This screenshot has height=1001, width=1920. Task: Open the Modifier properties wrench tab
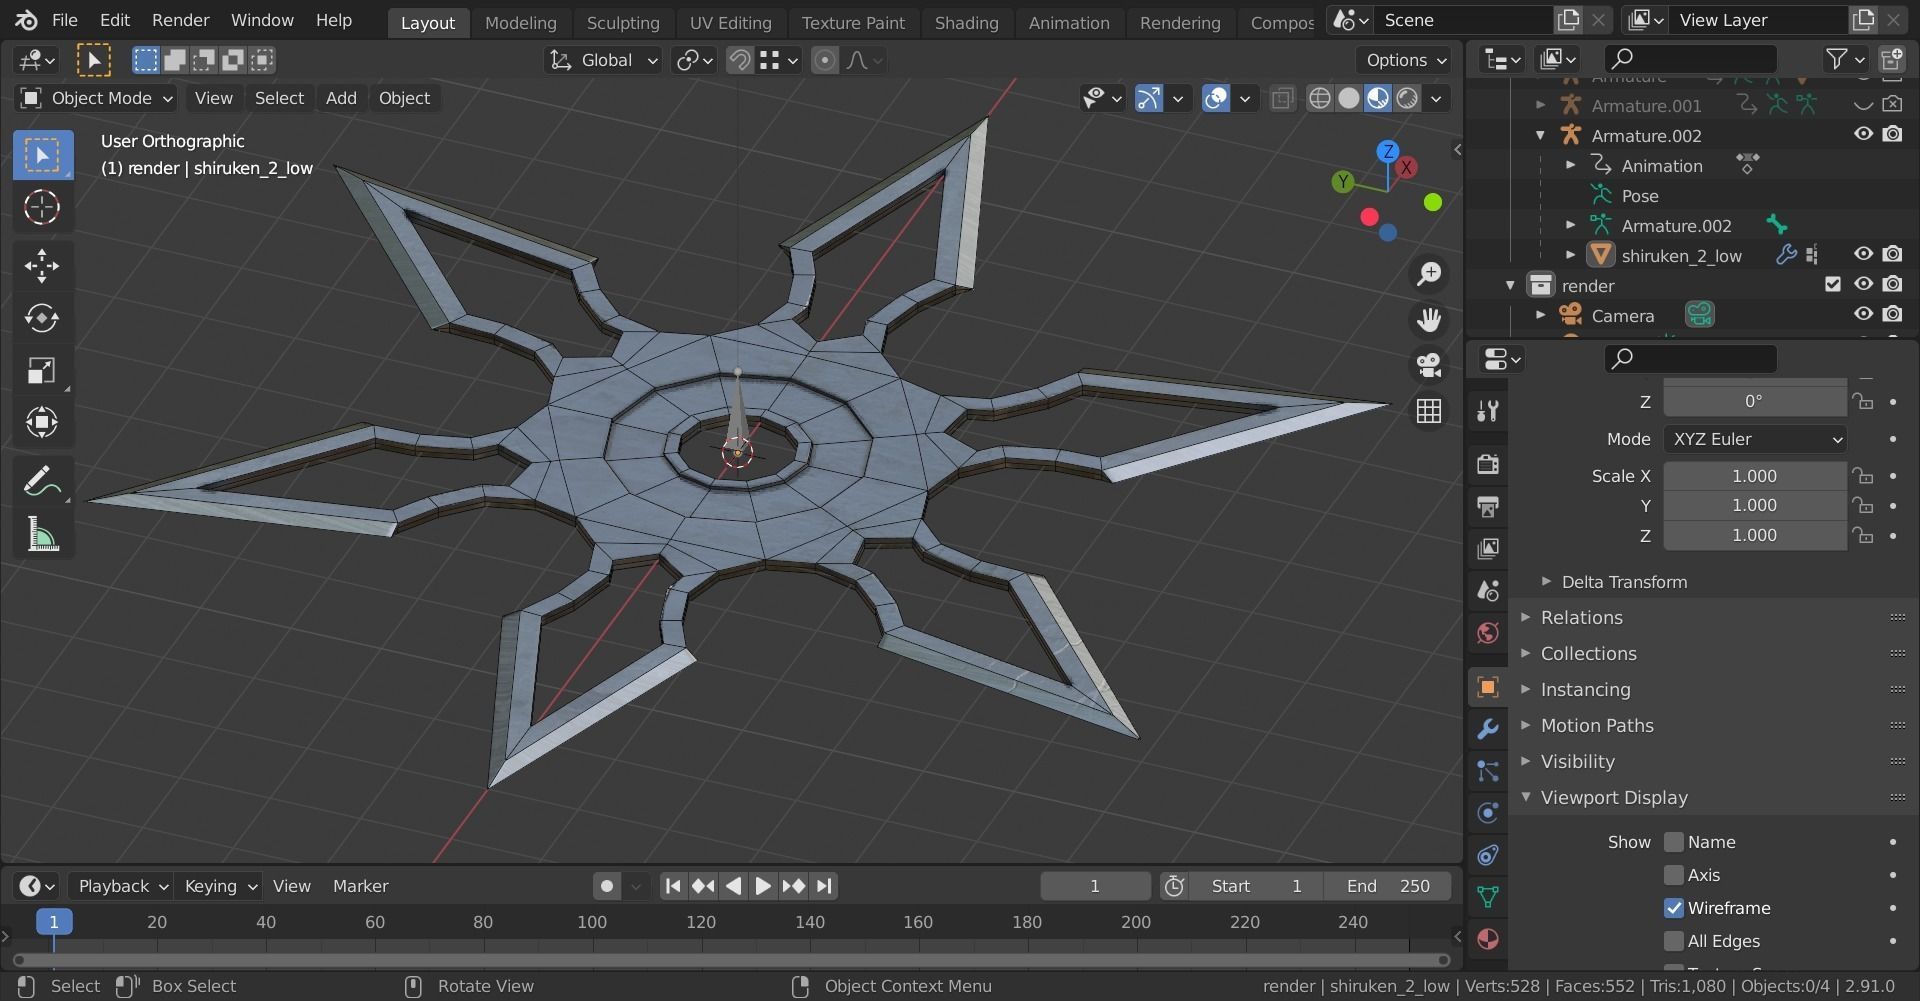[1488, 729]
